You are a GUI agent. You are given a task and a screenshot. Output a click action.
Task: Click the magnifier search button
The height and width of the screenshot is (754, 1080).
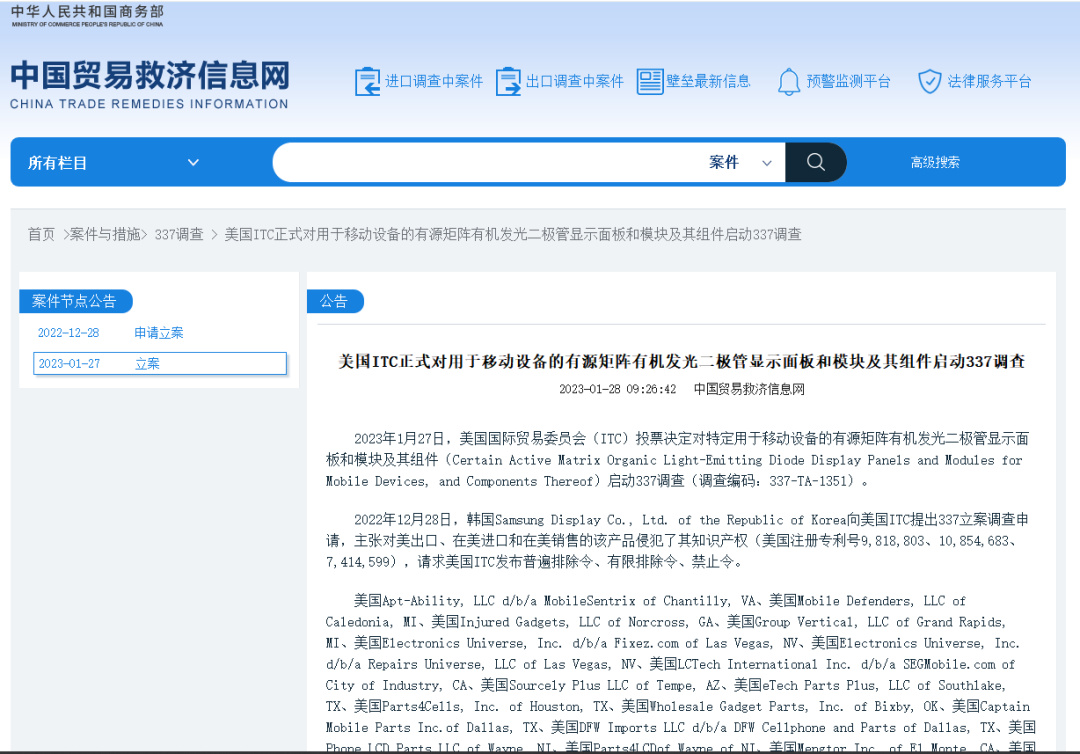816,163
